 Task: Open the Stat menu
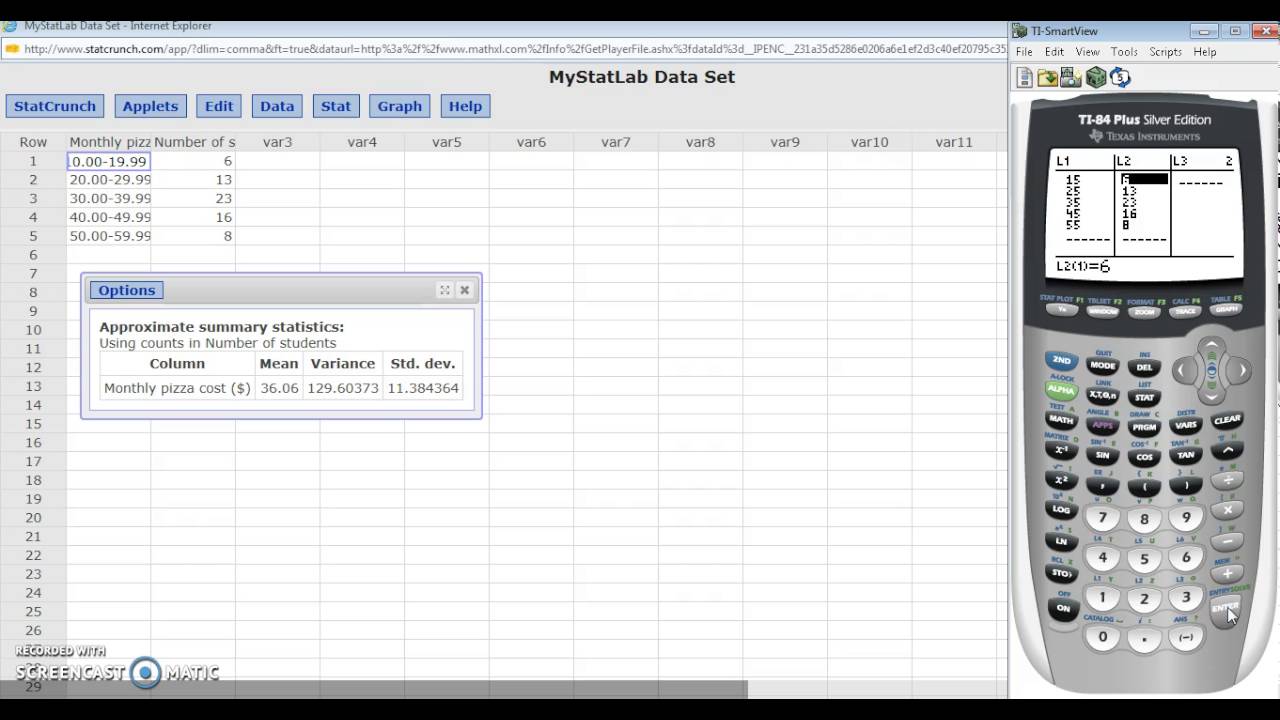336,106
